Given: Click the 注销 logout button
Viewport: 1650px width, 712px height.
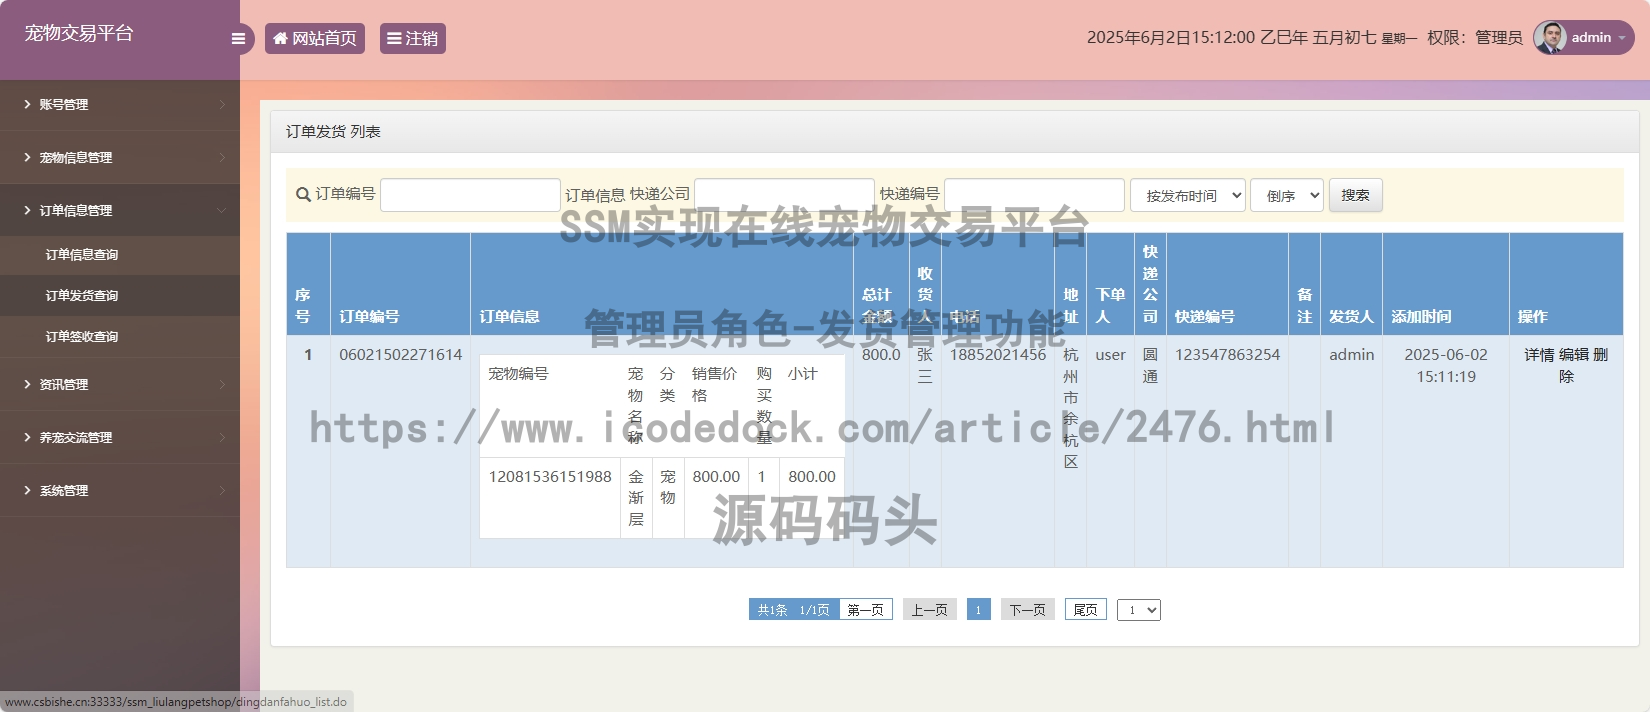Looking at the screenshot, I should point(413,38).
